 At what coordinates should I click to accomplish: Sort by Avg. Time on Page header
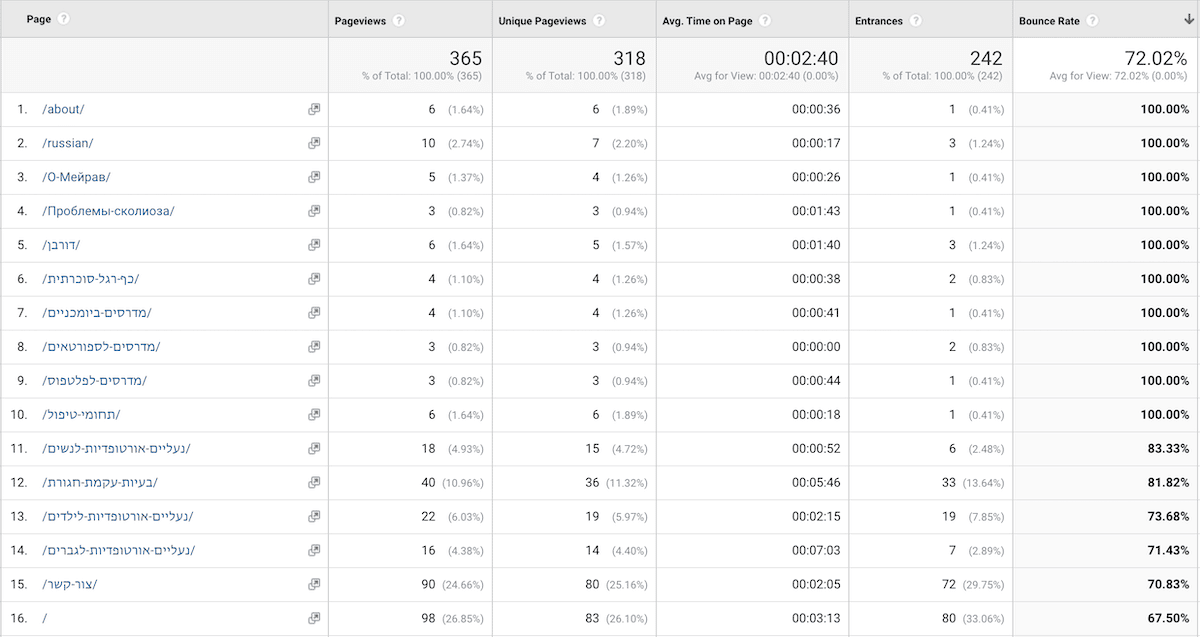(x=708, y=20)
